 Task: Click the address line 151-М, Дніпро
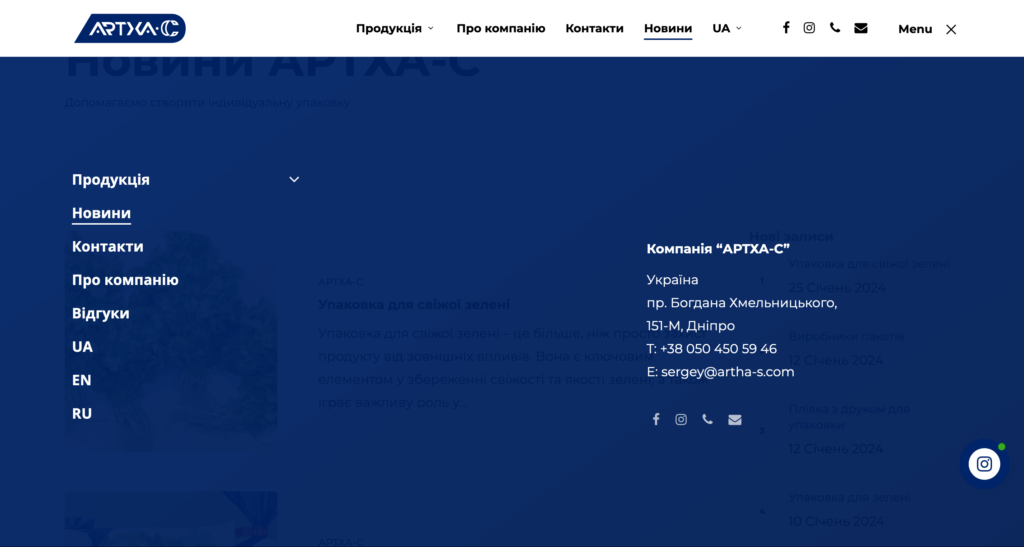(x=690, y=326)
